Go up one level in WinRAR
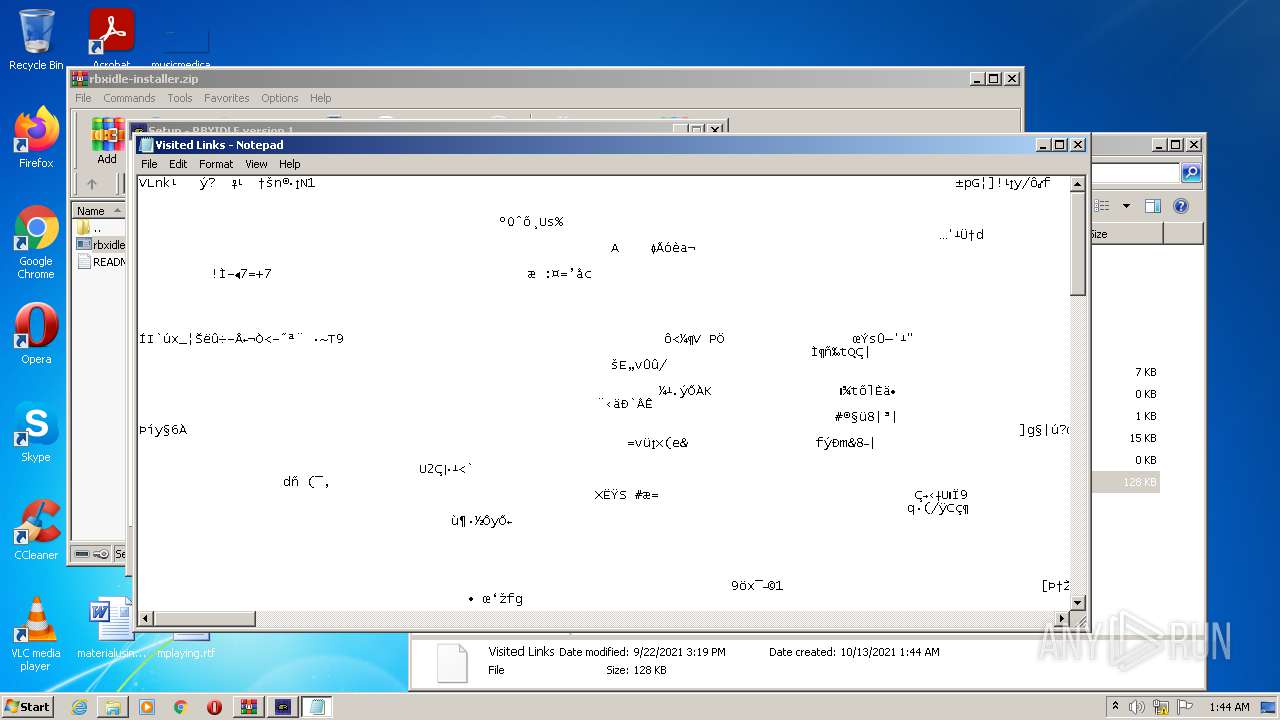This screenshot has height=720, width=1280. click(92, 184)
